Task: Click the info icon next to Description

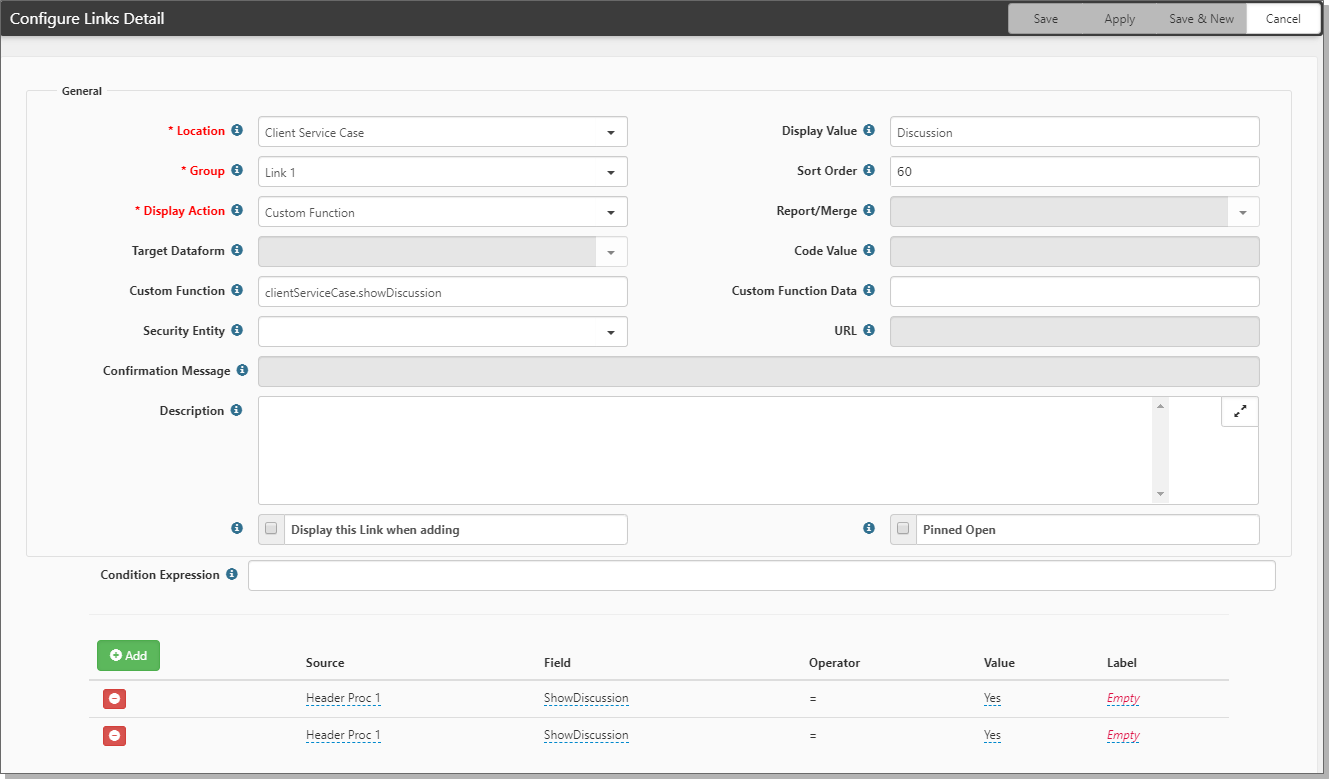Action: click(237, 411)
